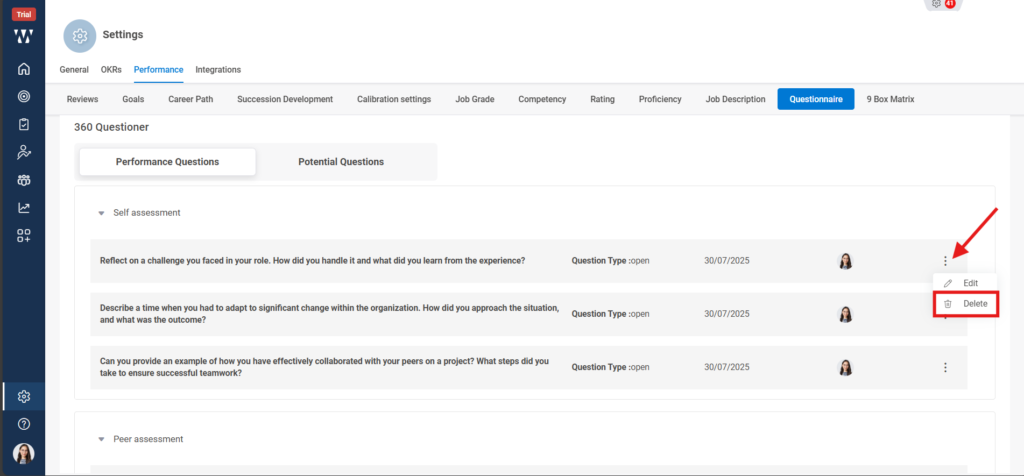Open the Reviews sub-tab
This screenshot has height=476, width=1024.
(x=82, y=99)
